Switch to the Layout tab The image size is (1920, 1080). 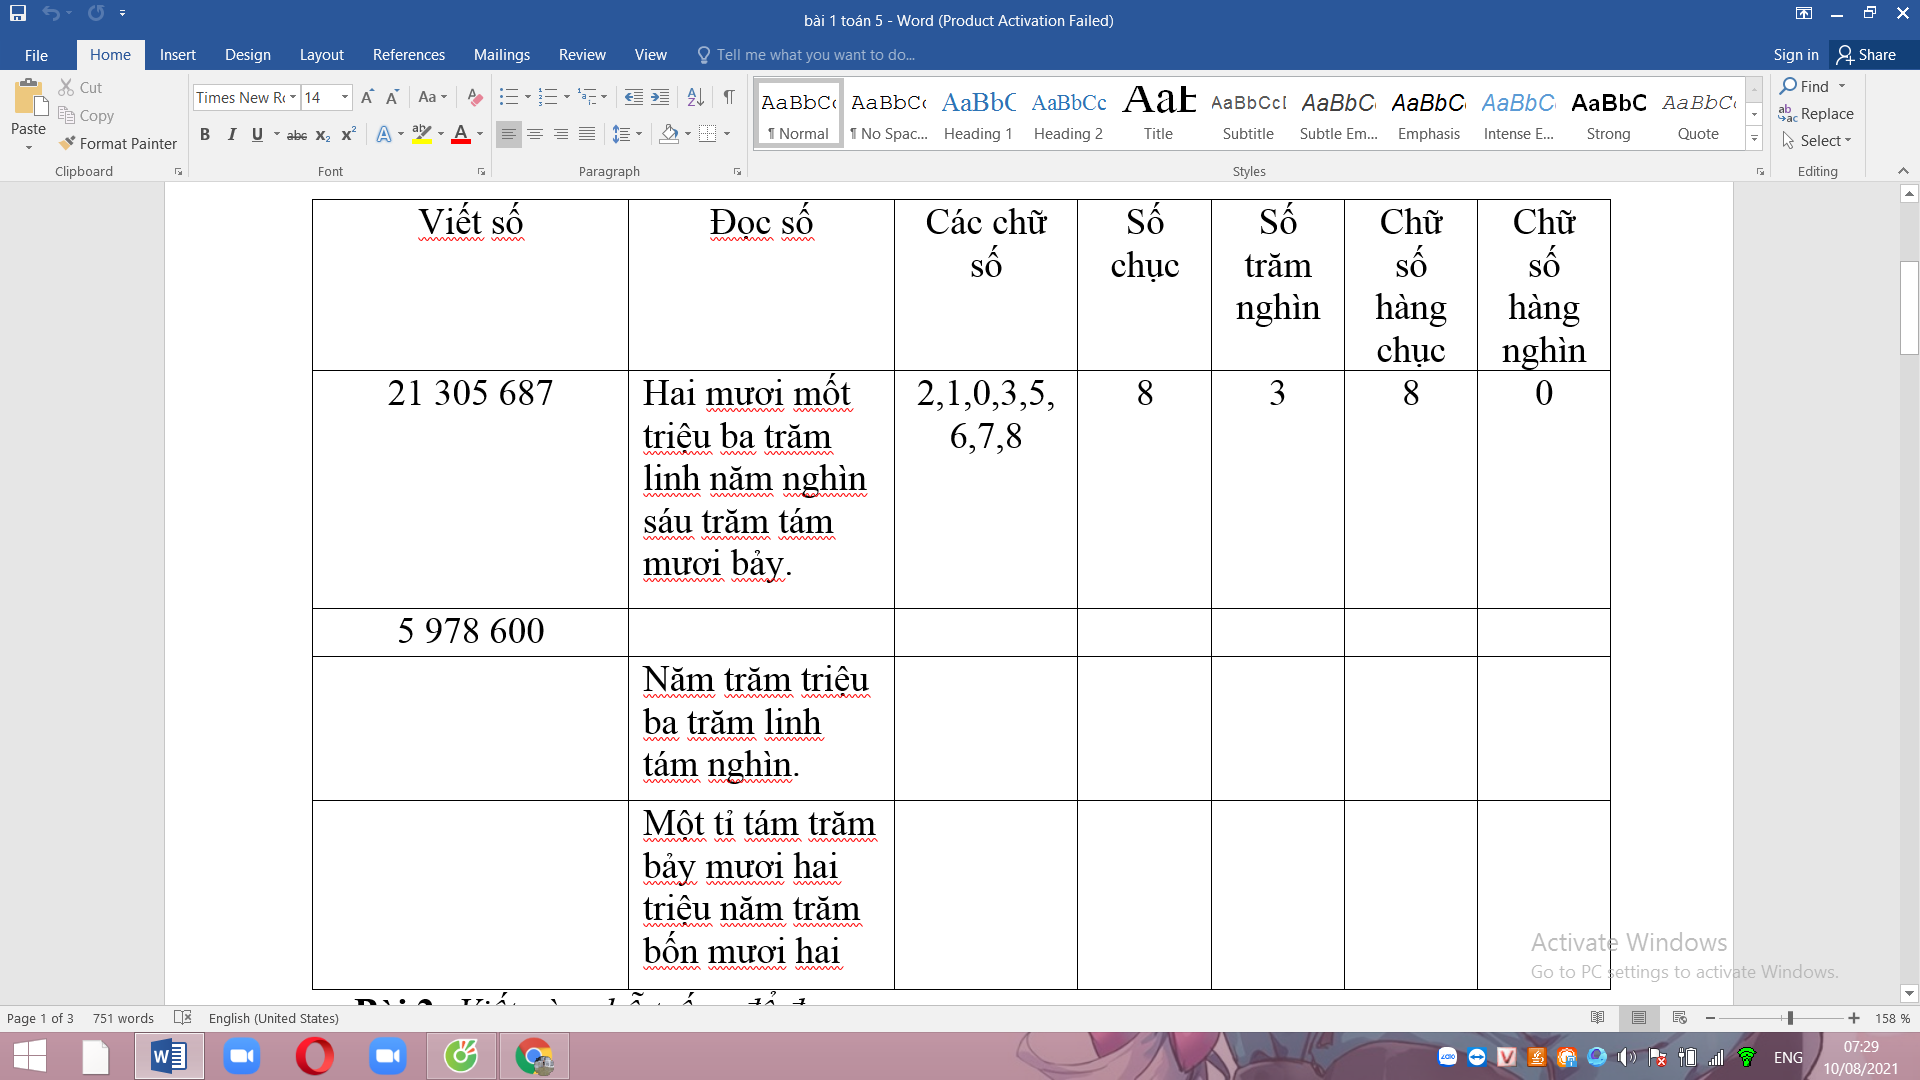tap(321, 55)
